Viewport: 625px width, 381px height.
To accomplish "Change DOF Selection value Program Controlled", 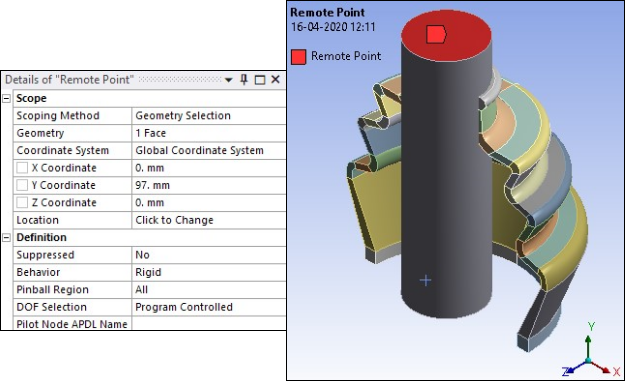I will pos(209,307).
